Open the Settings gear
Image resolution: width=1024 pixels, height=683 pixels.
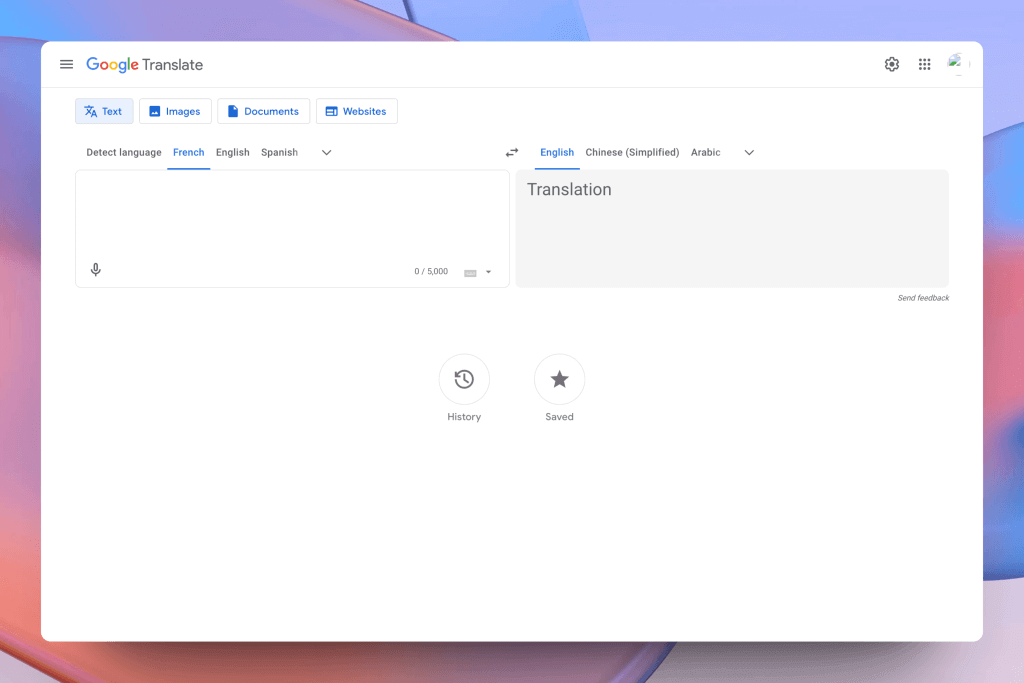891,64
